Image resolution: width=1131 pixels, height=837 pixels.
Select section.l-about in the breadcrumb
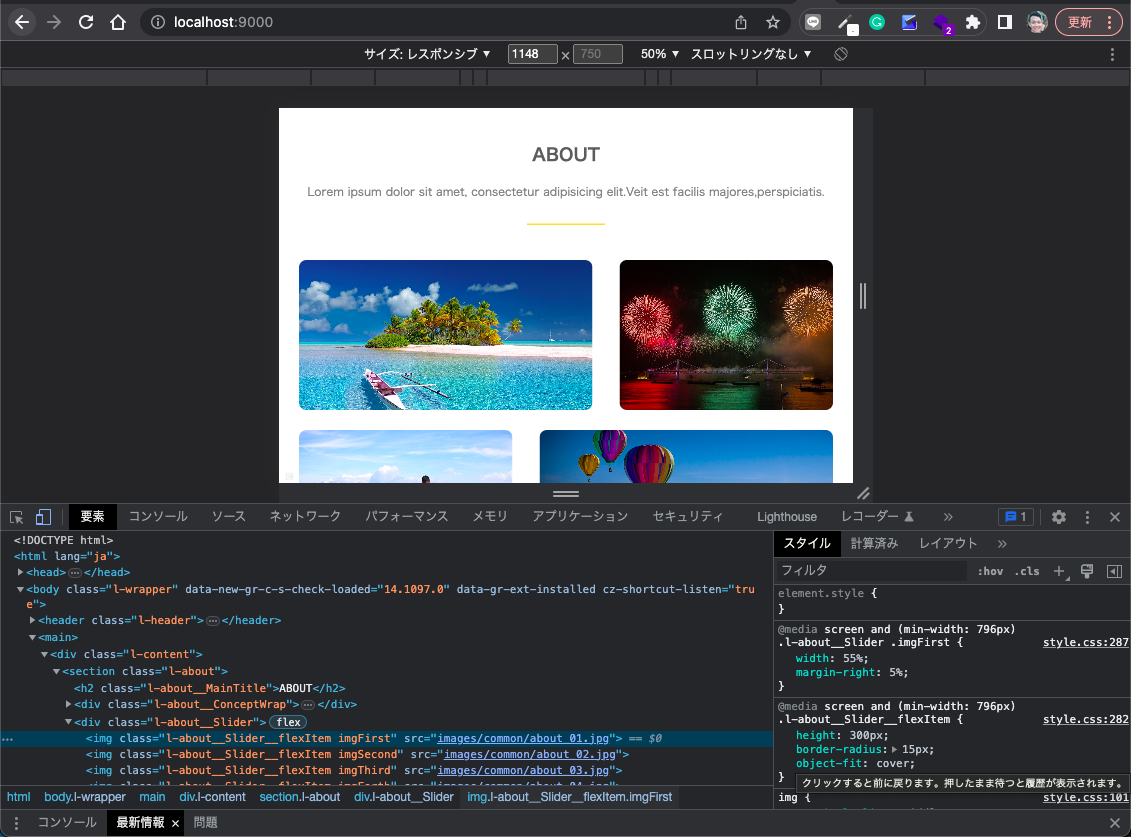pos(299,797)
